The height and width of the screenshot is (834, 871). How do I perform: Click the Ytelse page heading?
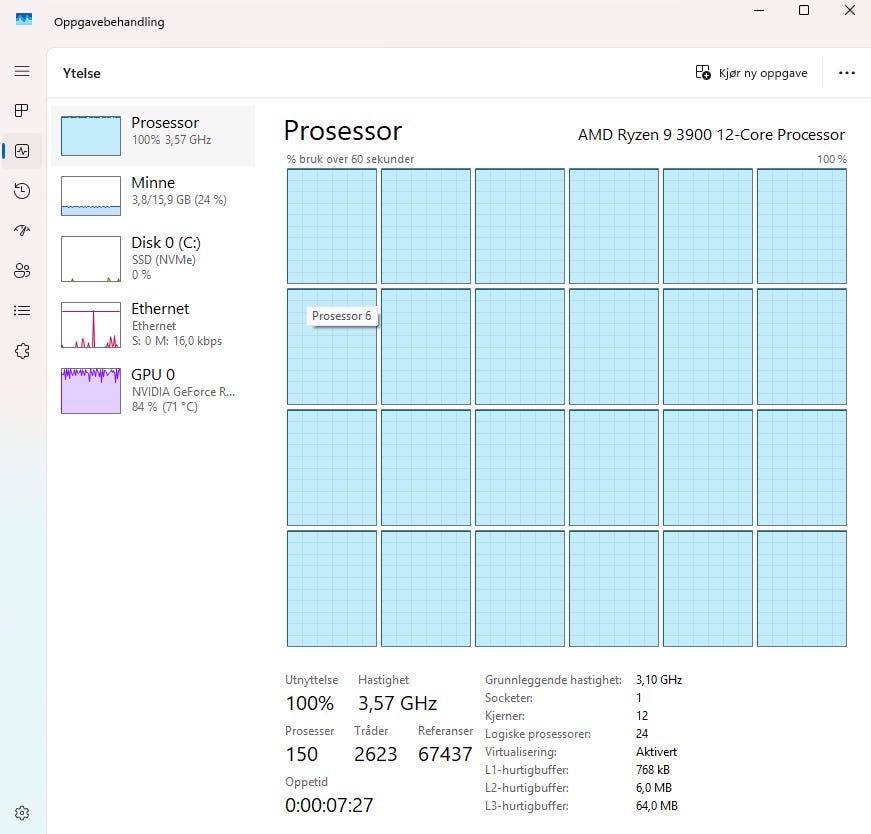click(x=82, y=73)
